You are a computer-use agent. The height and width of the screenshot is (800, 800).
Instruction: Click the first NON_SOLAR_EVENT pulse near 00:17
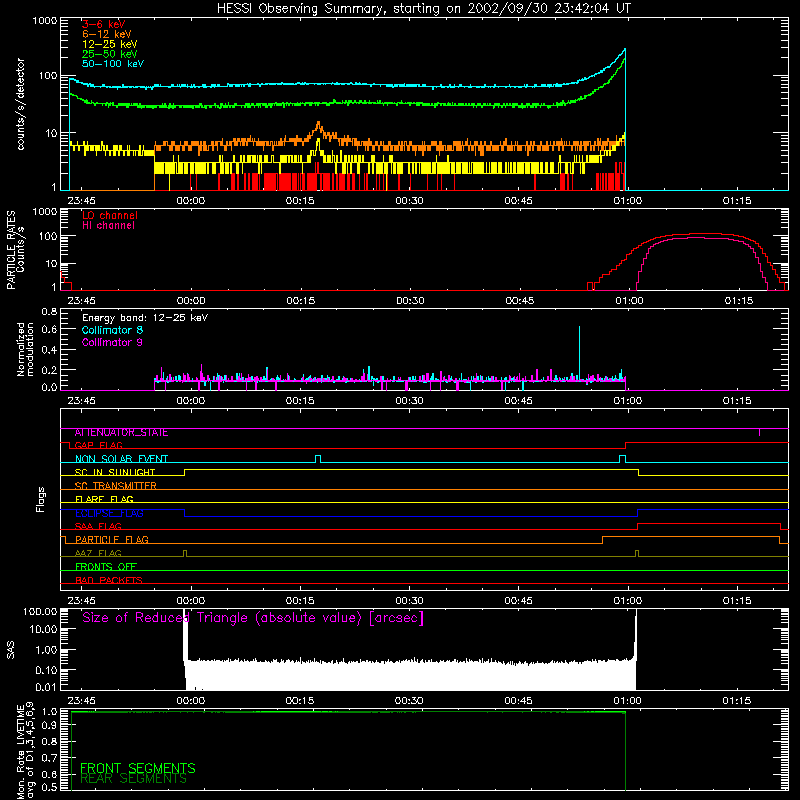318,458
